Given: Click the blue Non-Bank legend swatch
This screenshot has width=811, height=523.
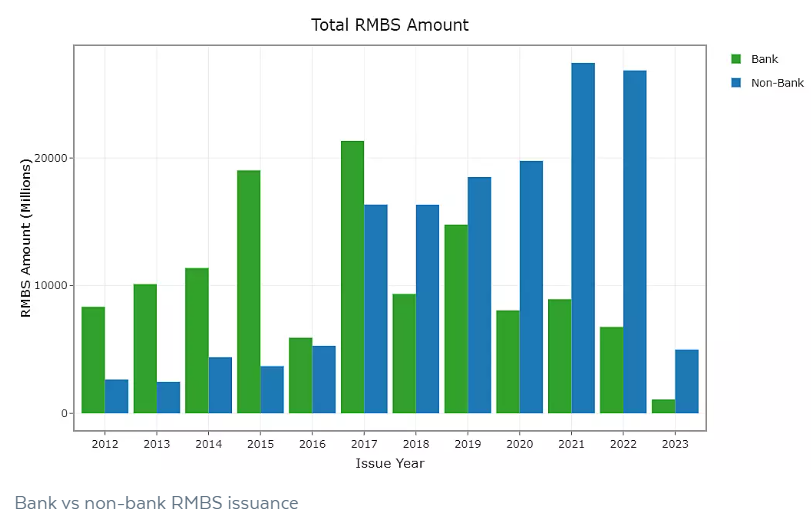Looking at the screenshot, I should pyautogui.click(x=737, y=82).
